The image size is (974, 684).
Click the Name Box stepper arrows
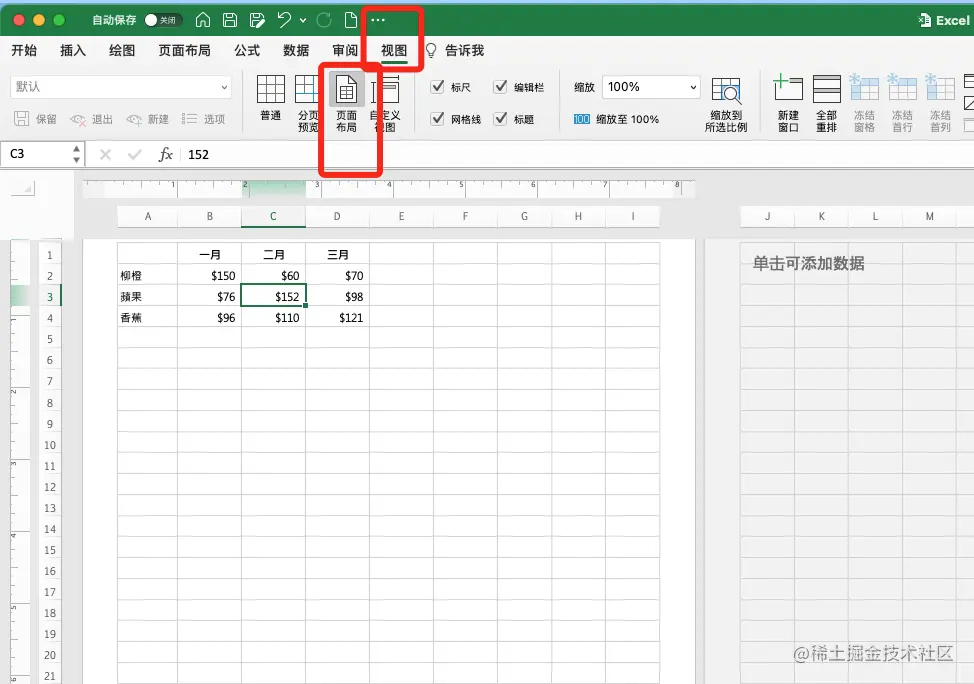pyautogui.click(x=76, y=154)
